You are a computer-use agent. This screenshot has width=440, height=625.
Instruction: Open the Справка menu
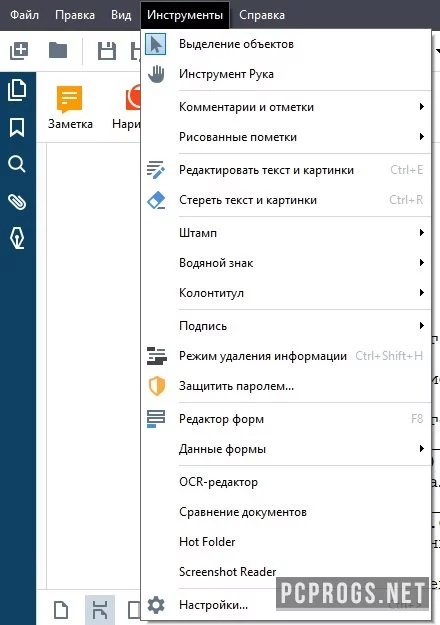click(262, 15)
